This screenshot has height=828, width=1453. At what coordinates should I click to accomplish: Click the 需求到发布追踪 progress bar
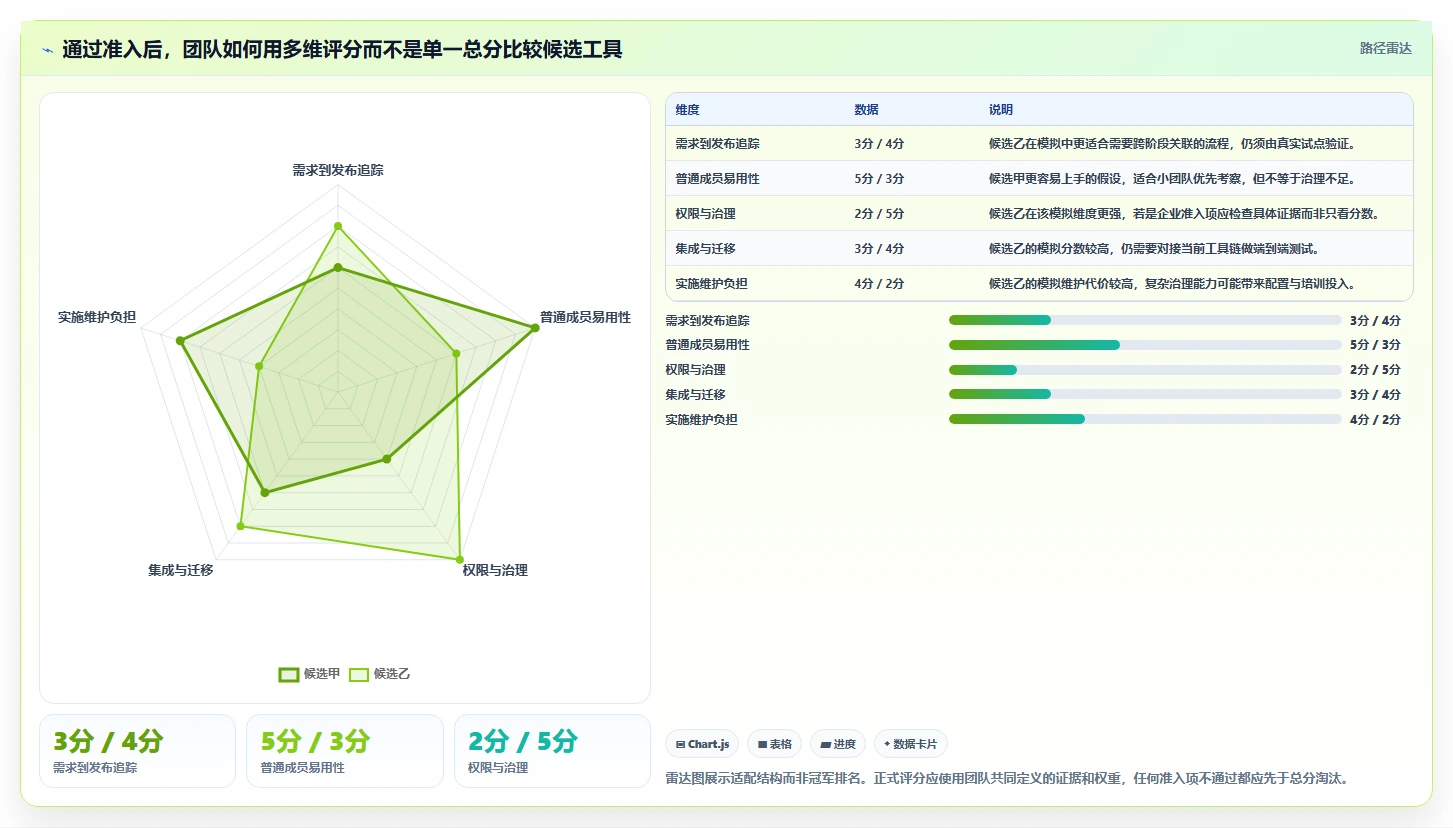1145,320
